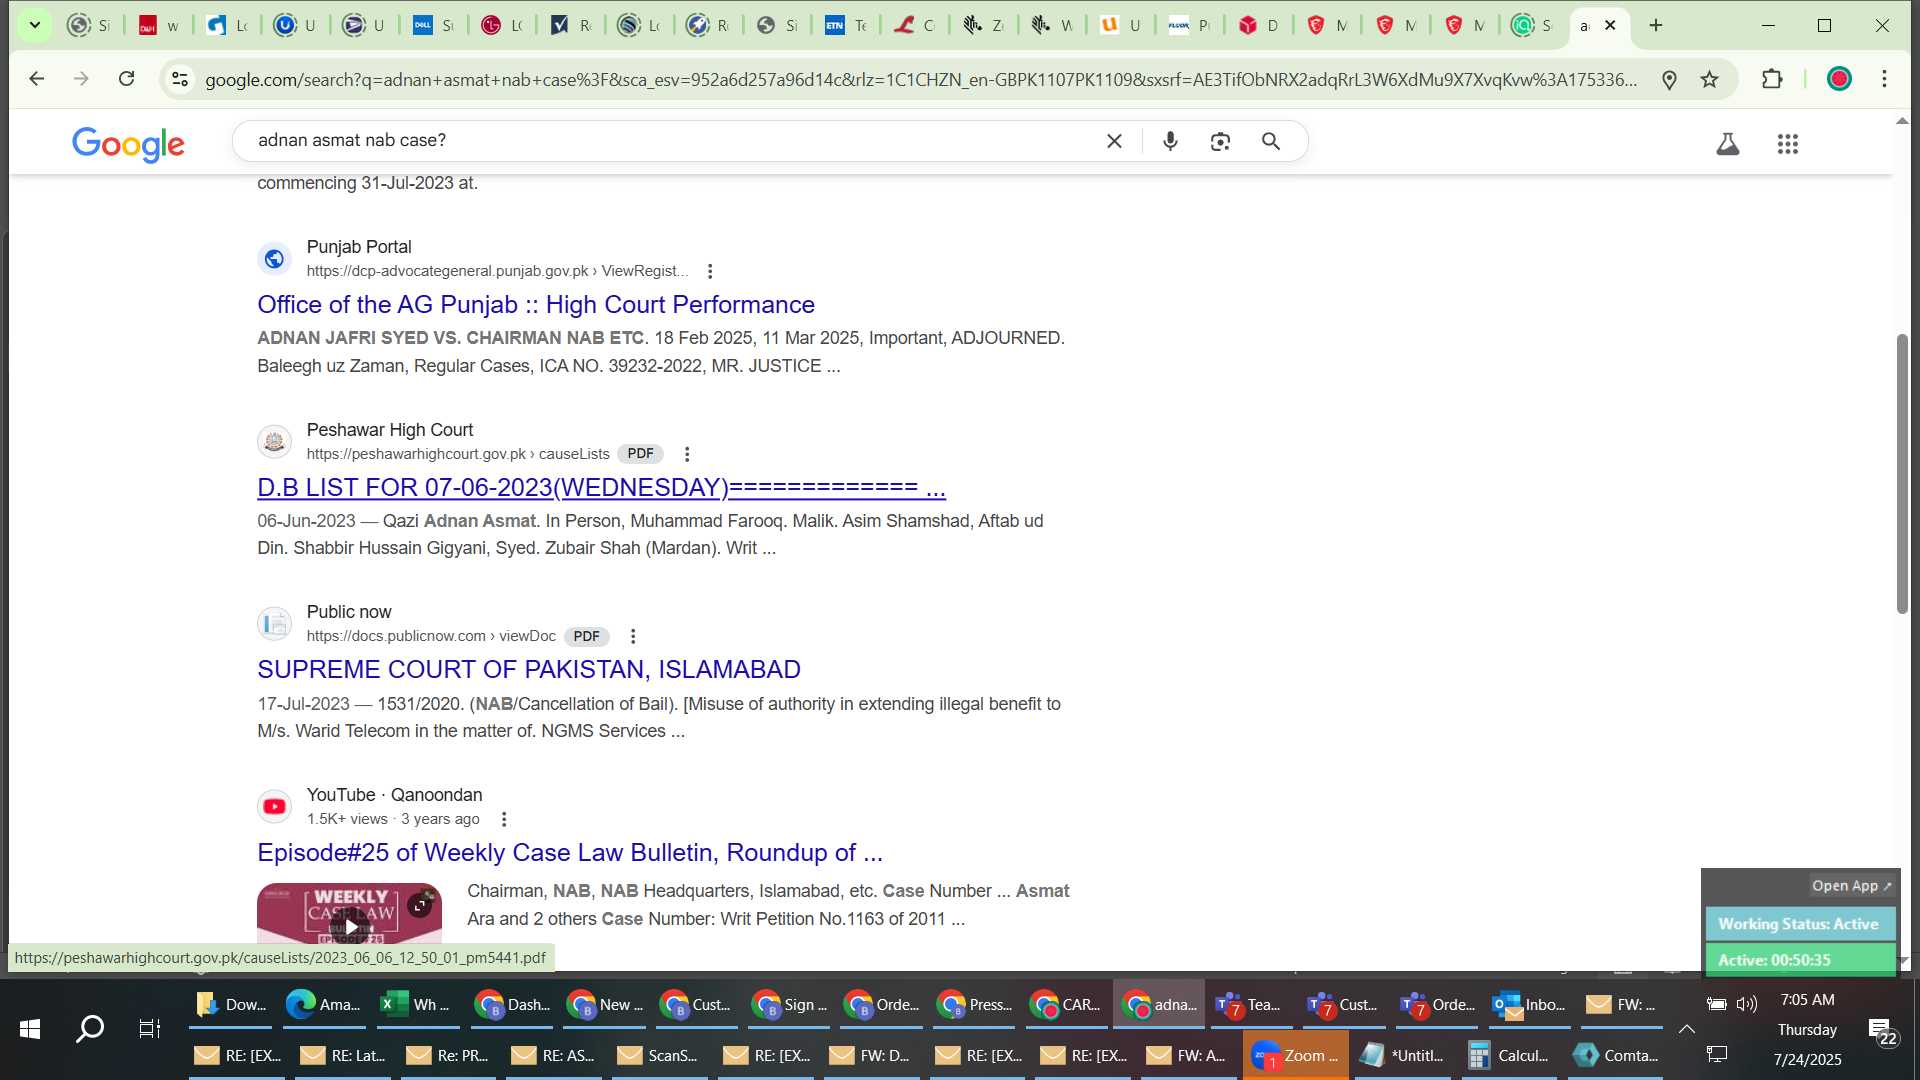Open Teams 'Tea...' taskbar item
The width and height of the screenshot is (1920, 1080).
click(x=1250, y=1005)
